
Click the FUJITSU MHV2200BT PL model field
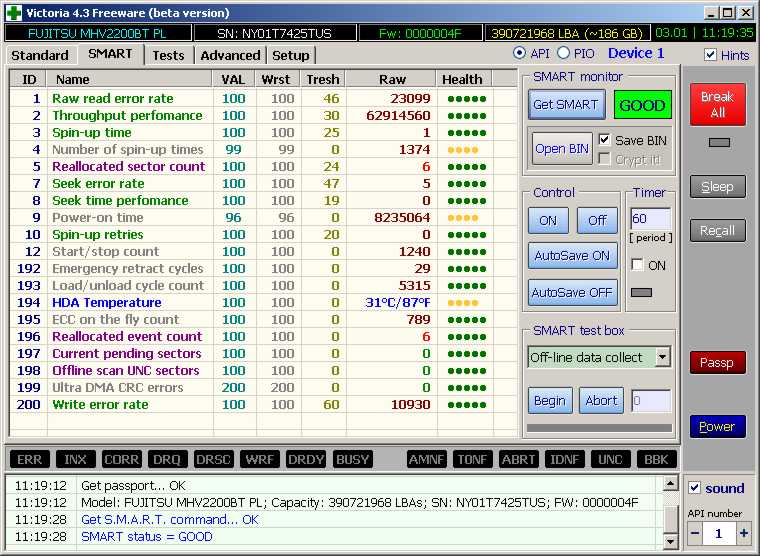[x=97, y=33]
